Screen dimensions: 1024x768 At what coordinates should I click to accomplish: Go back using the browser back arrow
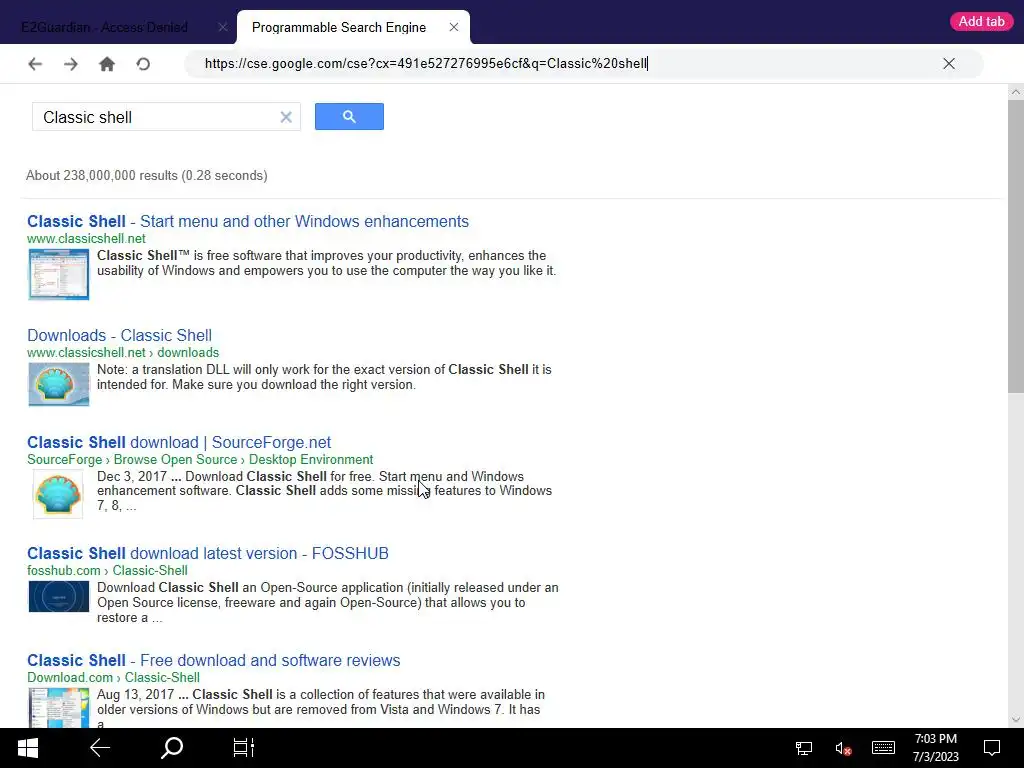(35, 63)
